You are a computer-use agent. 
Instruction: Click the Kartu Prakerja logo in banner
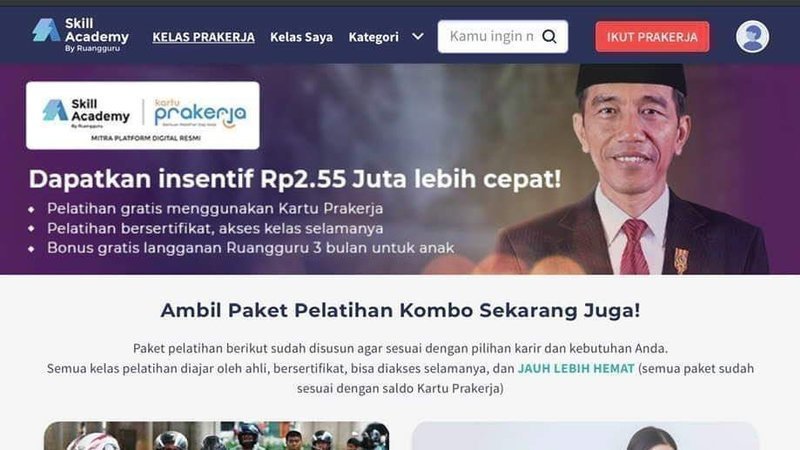point(200,113)
